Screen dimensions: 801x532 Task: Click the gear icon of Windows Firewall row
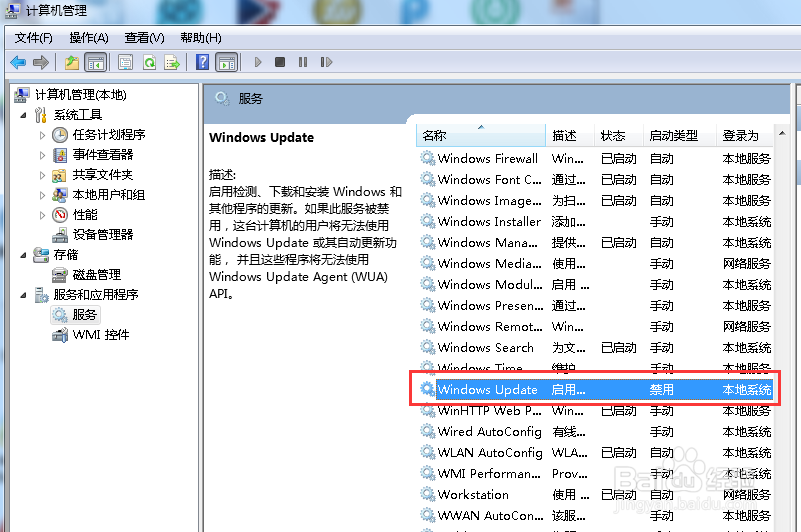427,158
